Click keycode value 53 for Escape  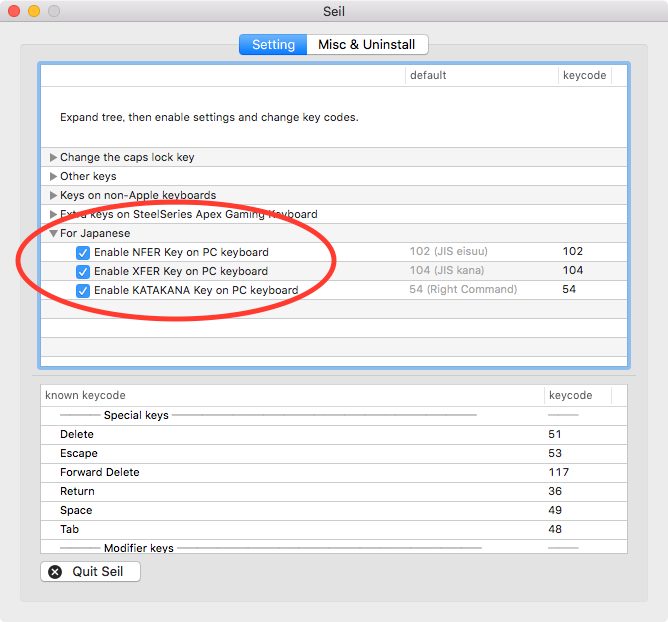(x=555, y=453)
